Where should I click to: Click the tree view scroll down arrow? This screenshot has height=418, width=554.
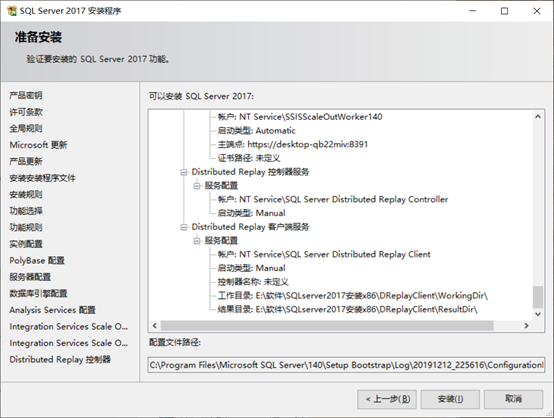coord(538,314)
